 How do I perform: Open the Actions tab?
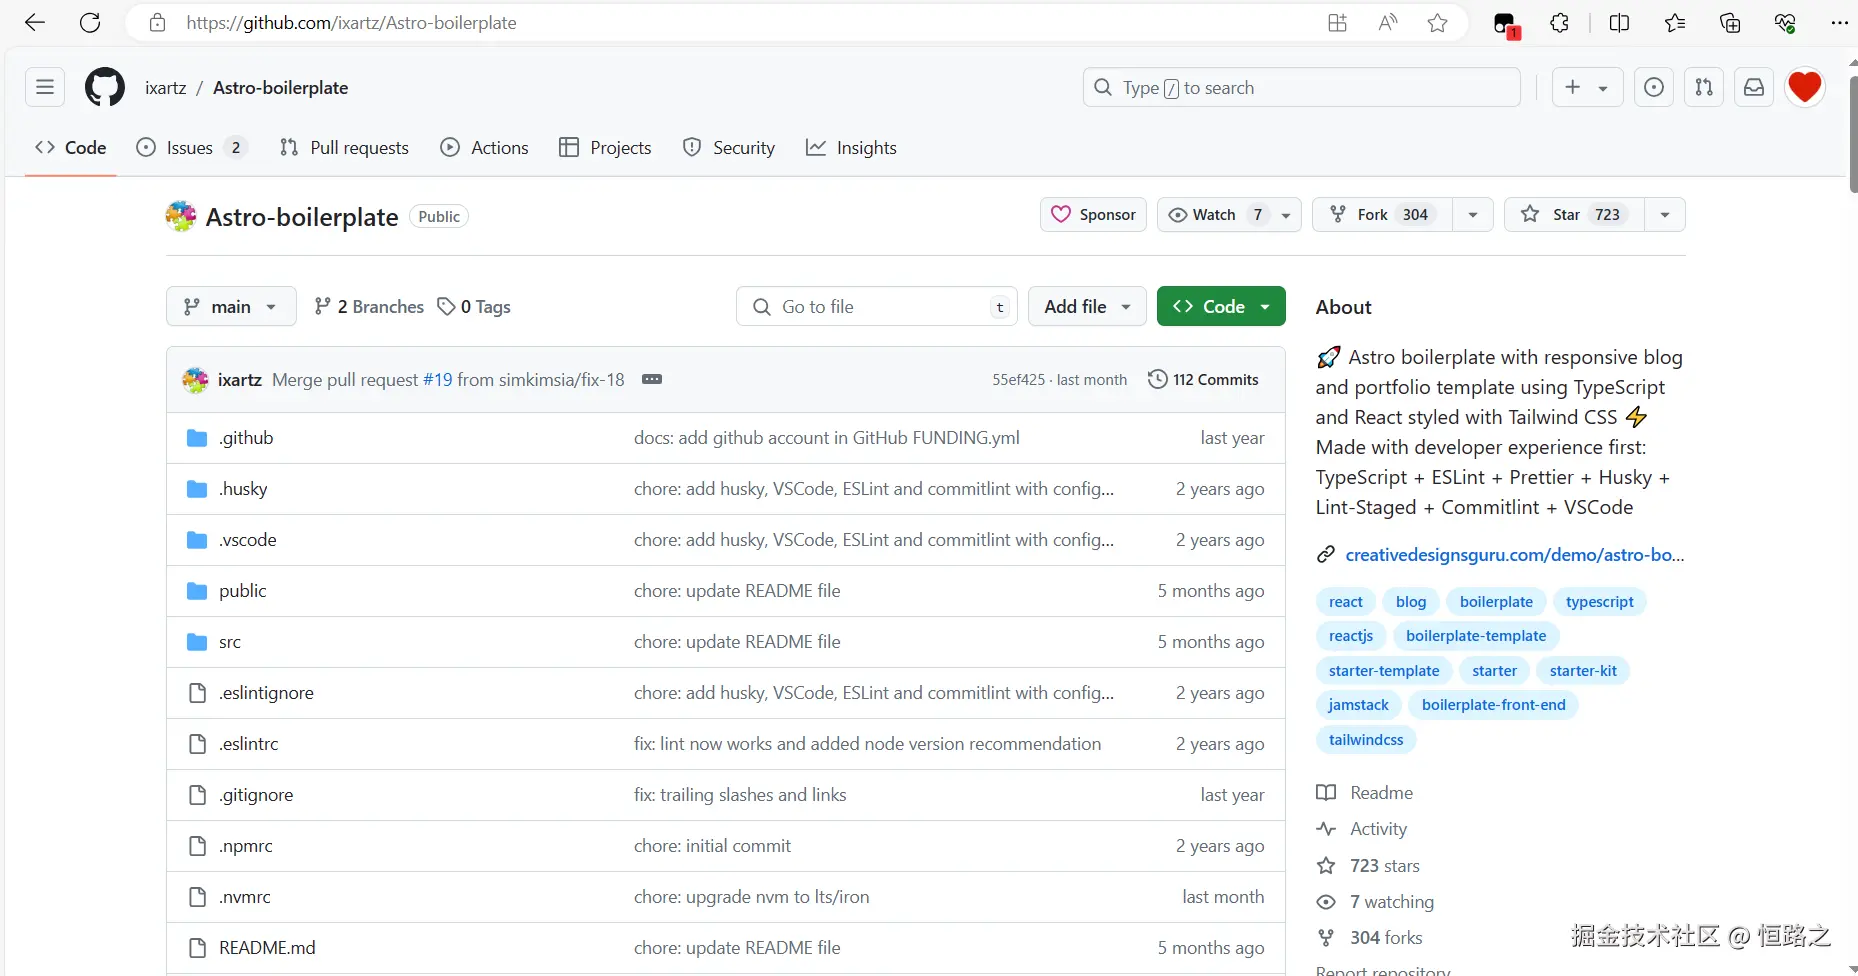click(x=485, y=148)
